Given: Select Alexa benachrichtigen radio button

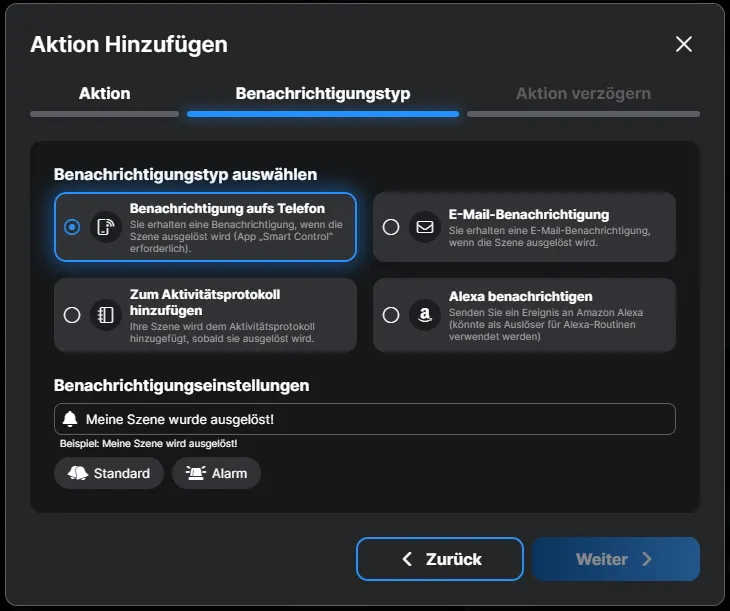Looking at the screenshot, I should pyautogui.click(x=391, y=315).
